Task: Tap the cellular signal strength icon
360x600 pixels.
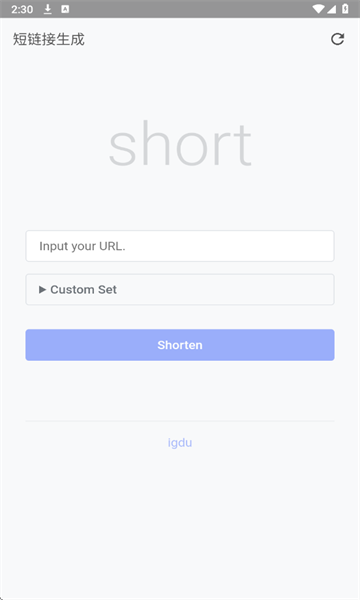Action: click(x=331, y=9)
